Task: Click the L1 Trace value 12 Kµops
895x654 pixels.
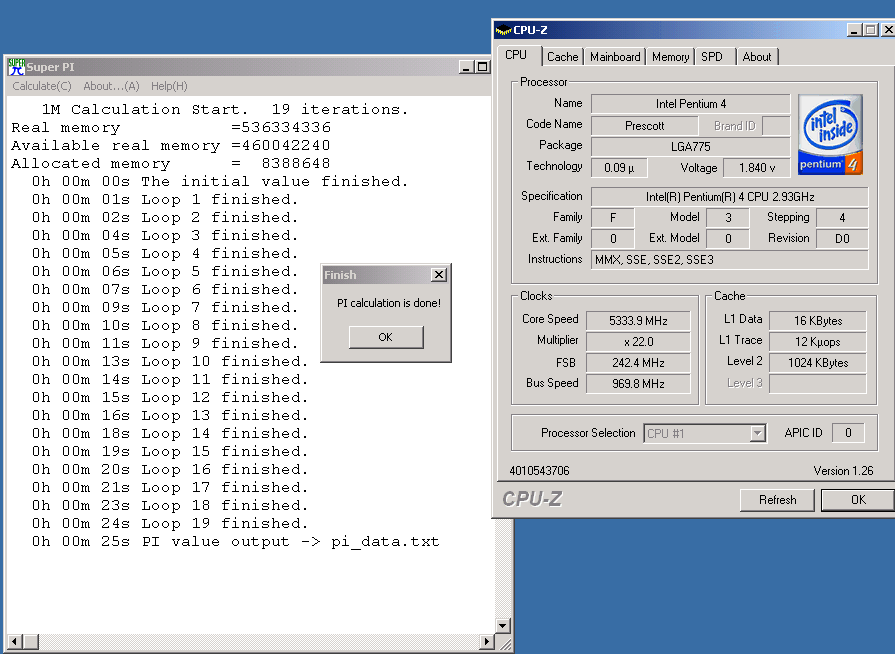Action: pyautogui.click(x=818, y=342)
